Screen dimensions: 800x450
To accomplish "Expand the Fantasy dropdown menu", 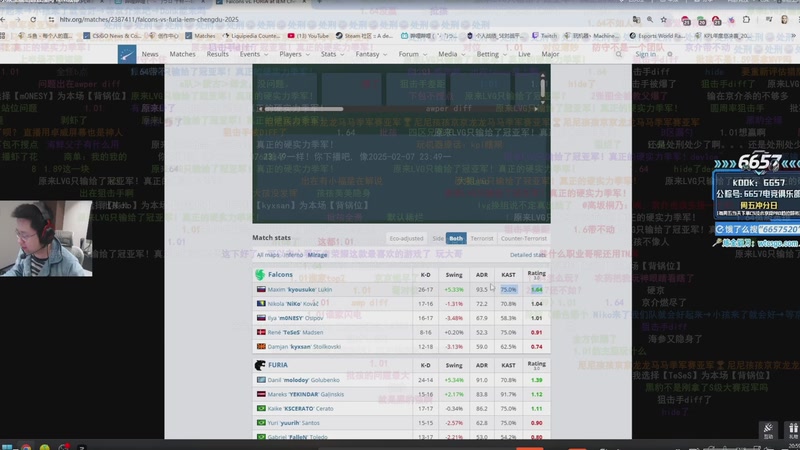I will pos(371,54).
